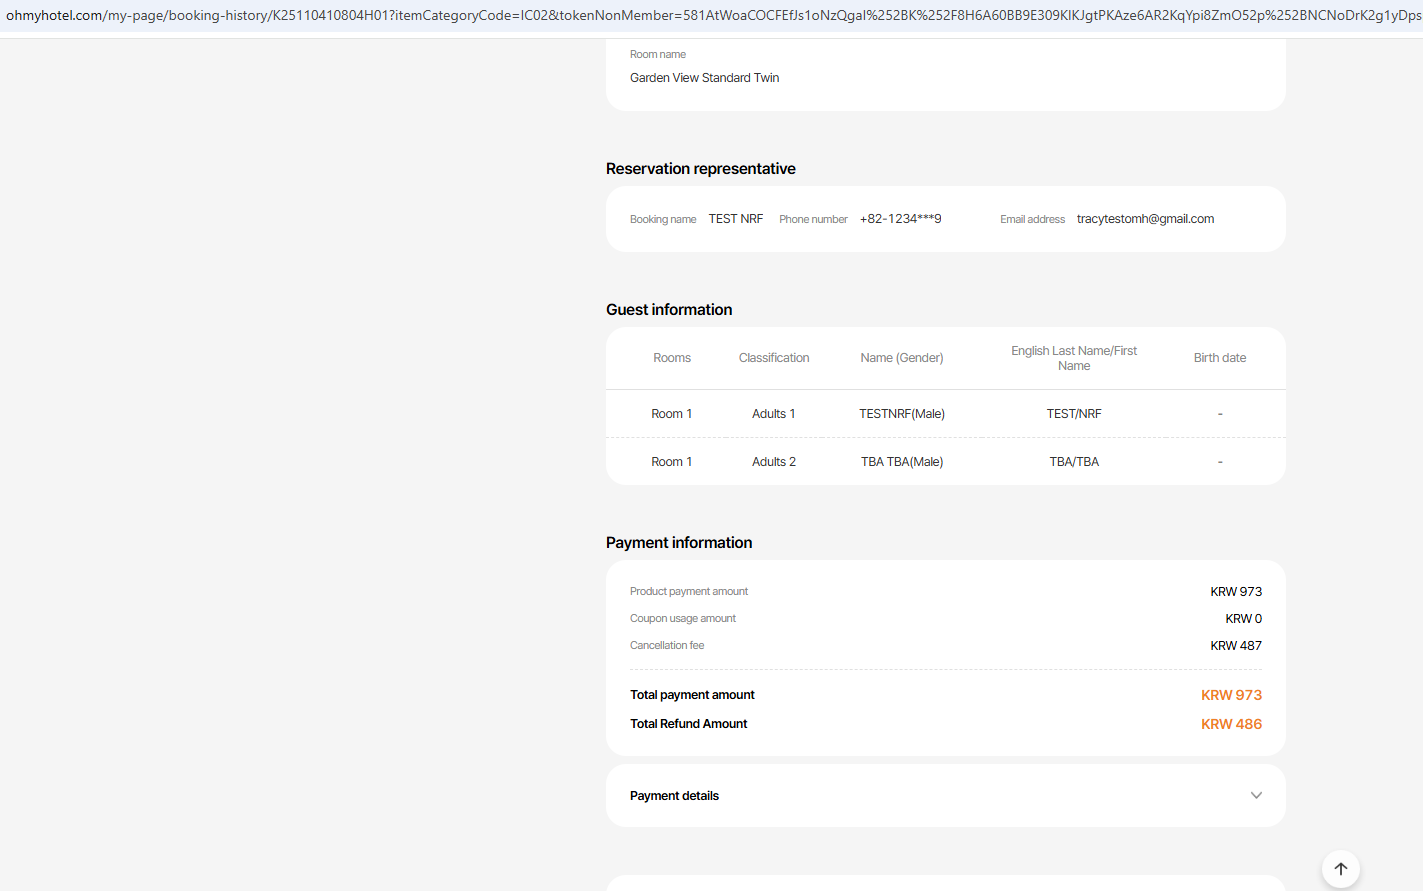Image resolution: width=1423 pixels, height=891 pixels.
Task: Click the Cancellation fee value KRW 487
Action: point(1235,646)
